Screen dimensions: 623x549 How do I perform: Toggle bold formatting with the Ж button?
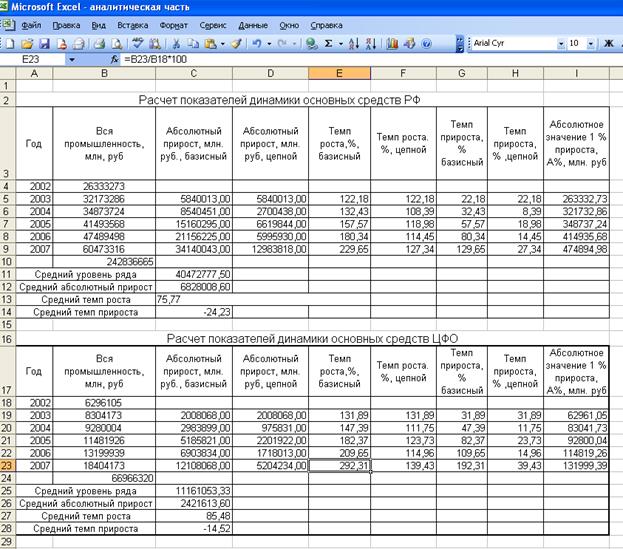coord(608,44)
